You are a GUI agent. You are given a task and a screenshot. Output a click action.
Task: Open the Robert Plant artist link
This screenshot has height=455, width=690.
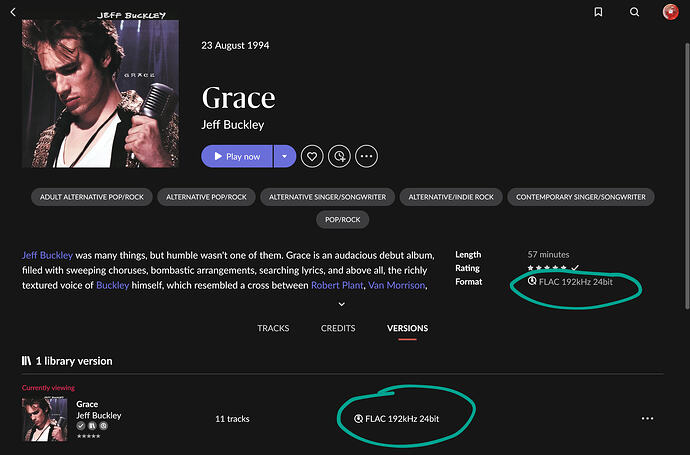coord(337,285)
